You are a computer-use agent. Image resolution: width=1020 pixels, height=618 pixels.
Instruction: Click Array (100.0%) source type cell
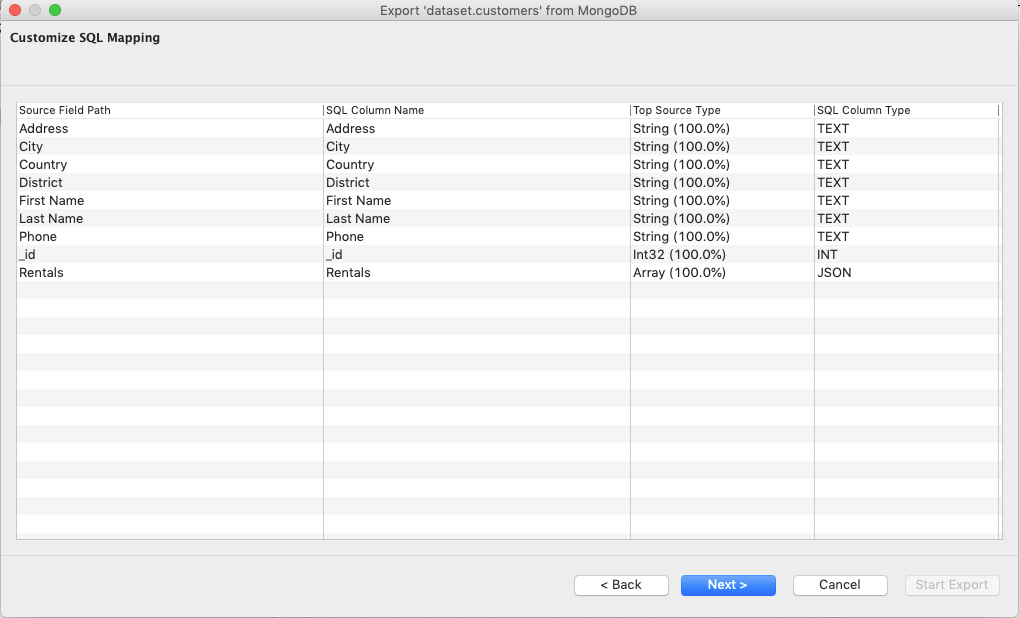click(722, 273)
